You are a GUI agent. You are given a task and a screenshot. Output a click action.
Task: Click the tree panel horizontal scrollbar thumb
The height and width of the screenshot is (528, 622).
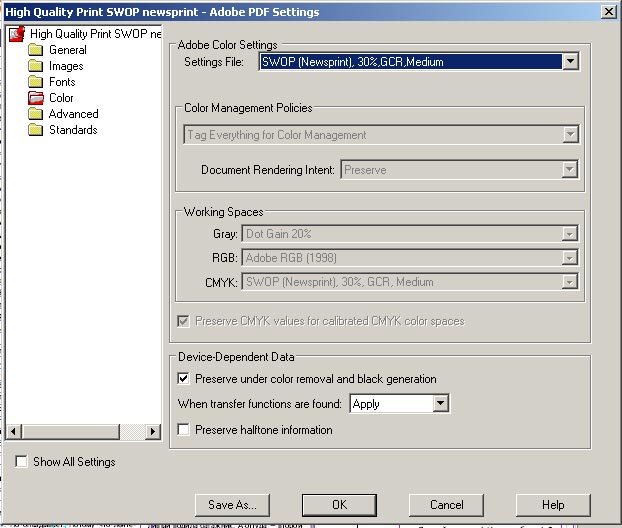click(x=71, y=431)
